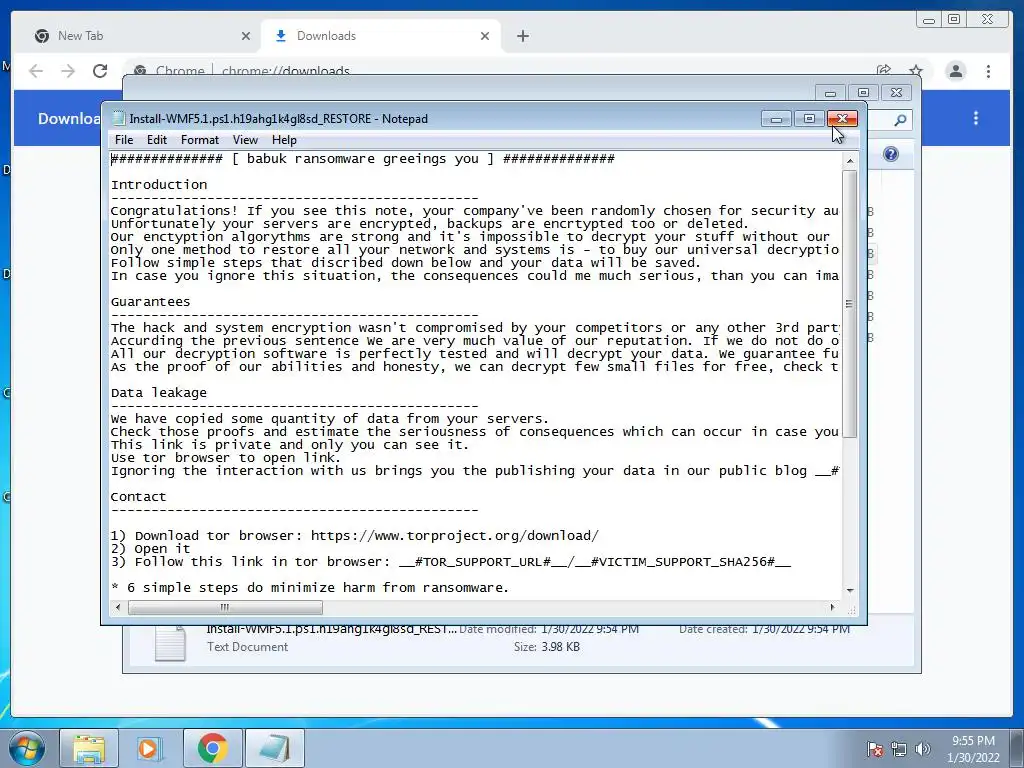1024x768 pixels.
Task: Click Notepad vertical scrollbar thumb
Action: (850, 304)
